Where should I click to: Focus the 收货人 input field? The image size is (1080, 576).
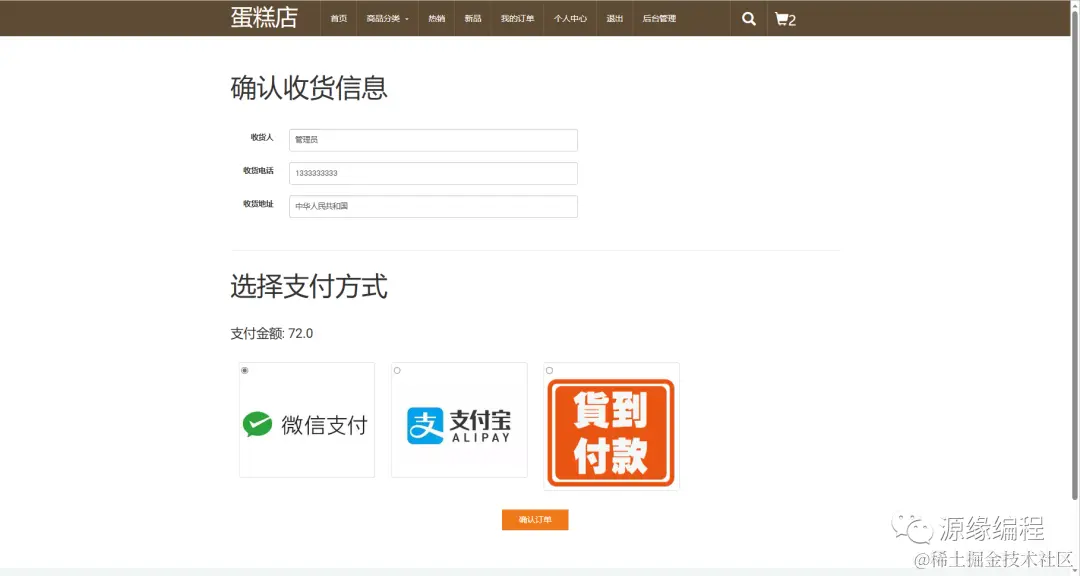(433, 140)
